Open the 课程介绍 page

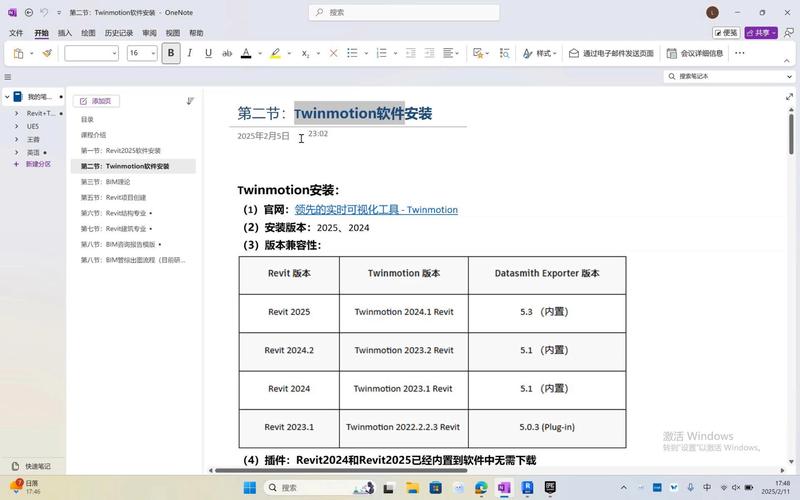[93, 135]
